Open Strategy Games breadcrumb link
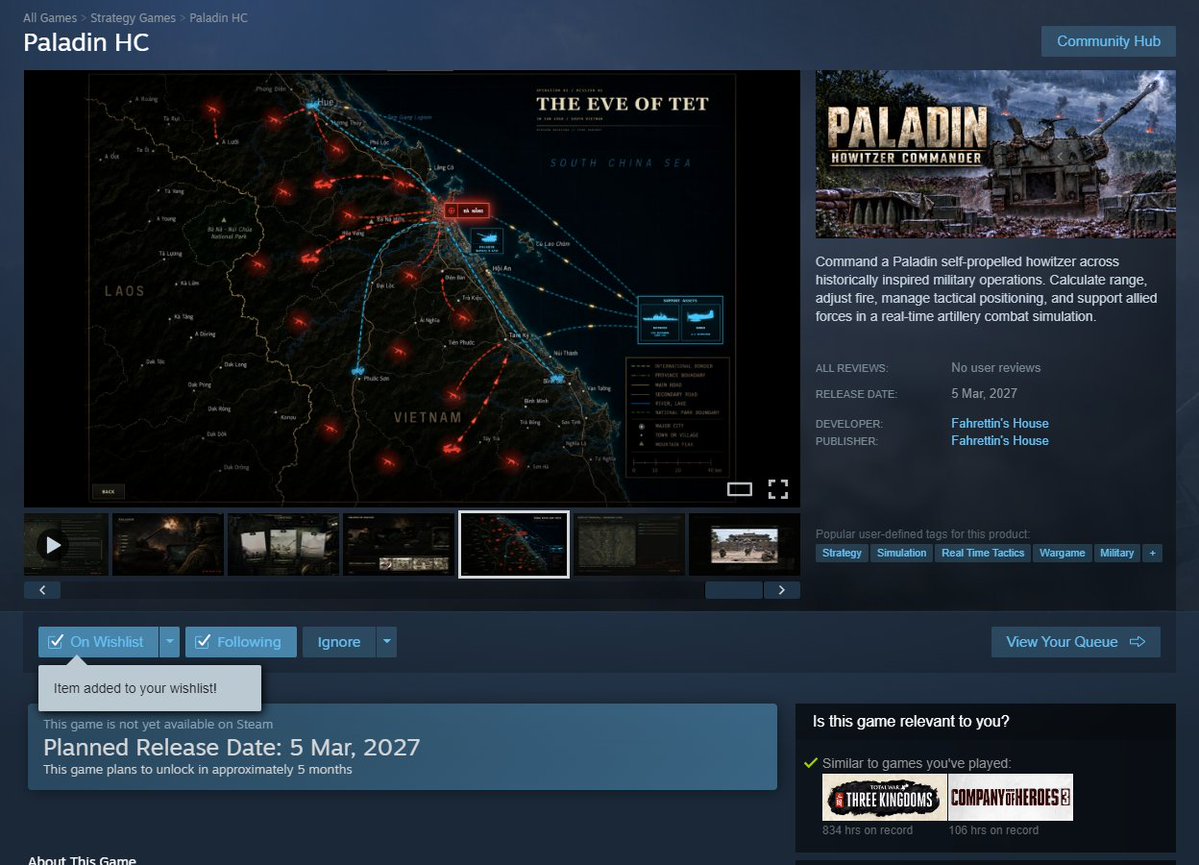This screenshot has width=1199, height=865. pos(133,18)
